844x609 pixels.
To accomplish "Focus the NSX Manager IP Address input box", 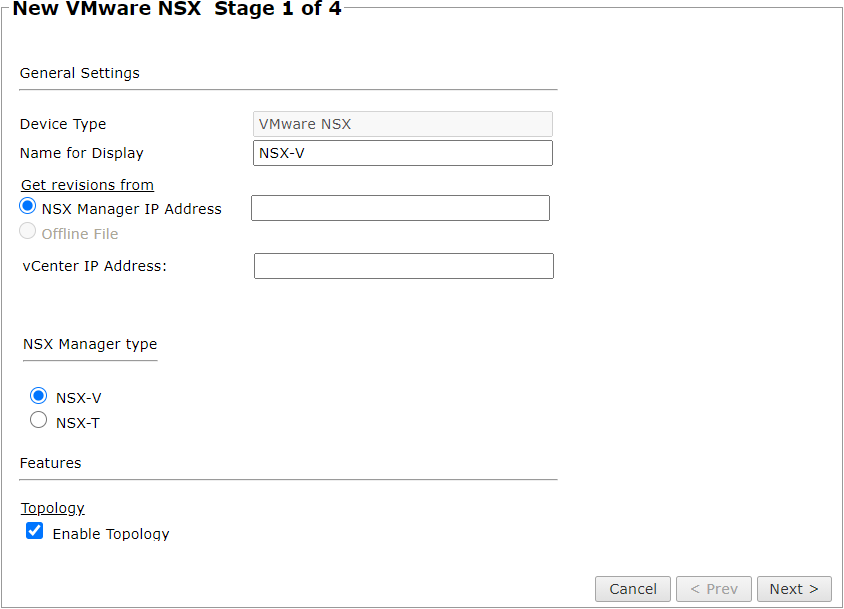I will coord(400,208).
